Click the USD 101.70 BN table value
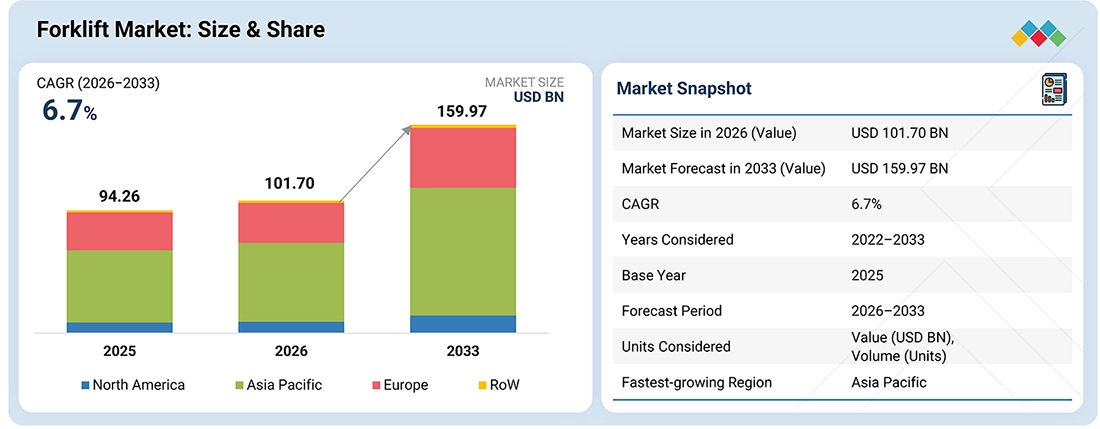1100x429 pixels. [900, 132]
